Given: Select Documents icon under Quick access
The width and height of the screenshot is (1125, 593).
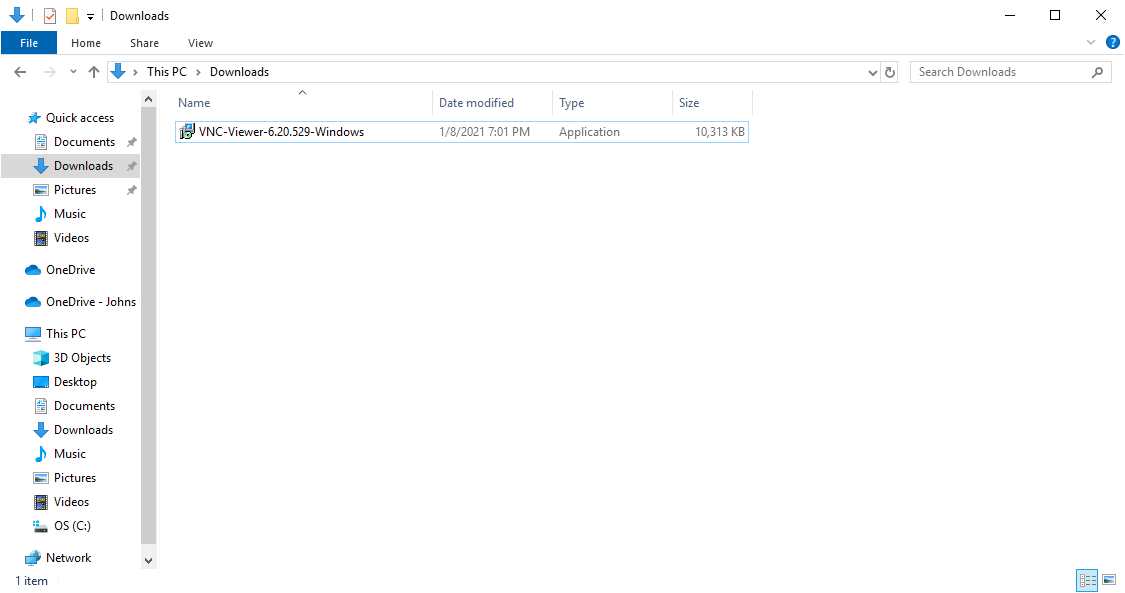Looking at the screenshot, I should pyautogui.click(x=41, y=142).
